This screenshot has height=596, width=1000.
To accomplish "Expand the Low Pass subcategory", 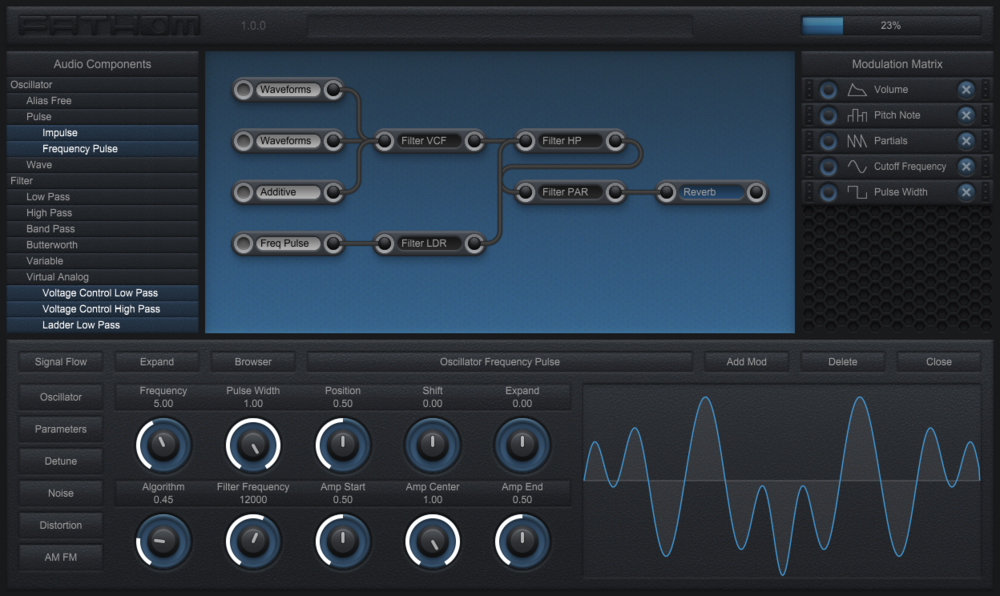I will 102,197.
